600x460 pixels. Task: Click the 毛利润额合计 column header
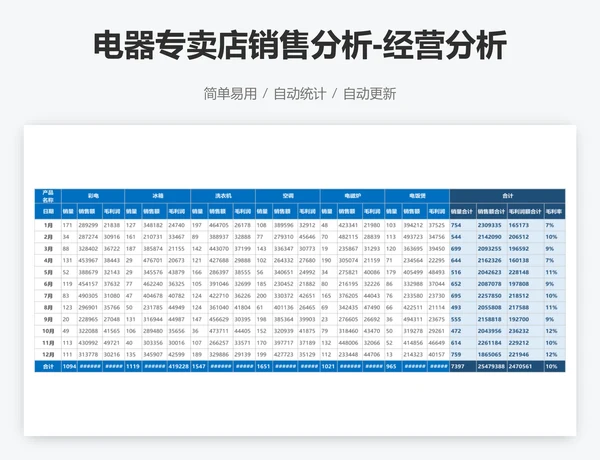coord(525,211)
